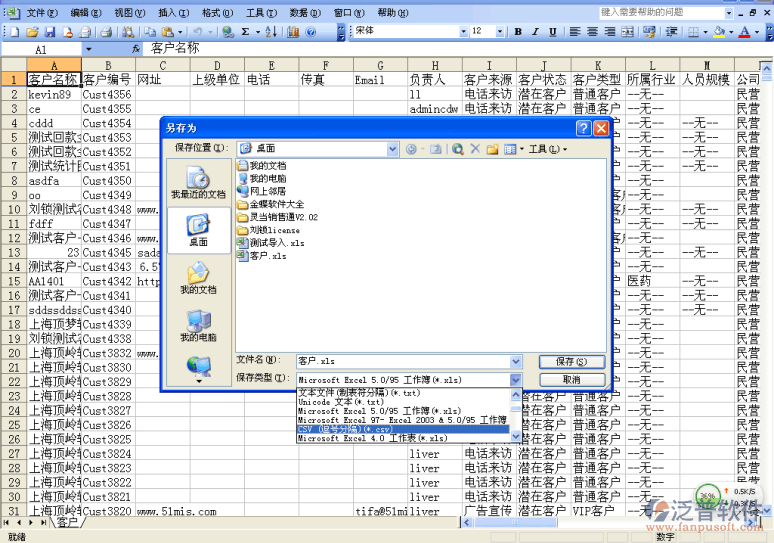Open My Recent Documents (我最近的文档) location

click(x=198, y=181)
